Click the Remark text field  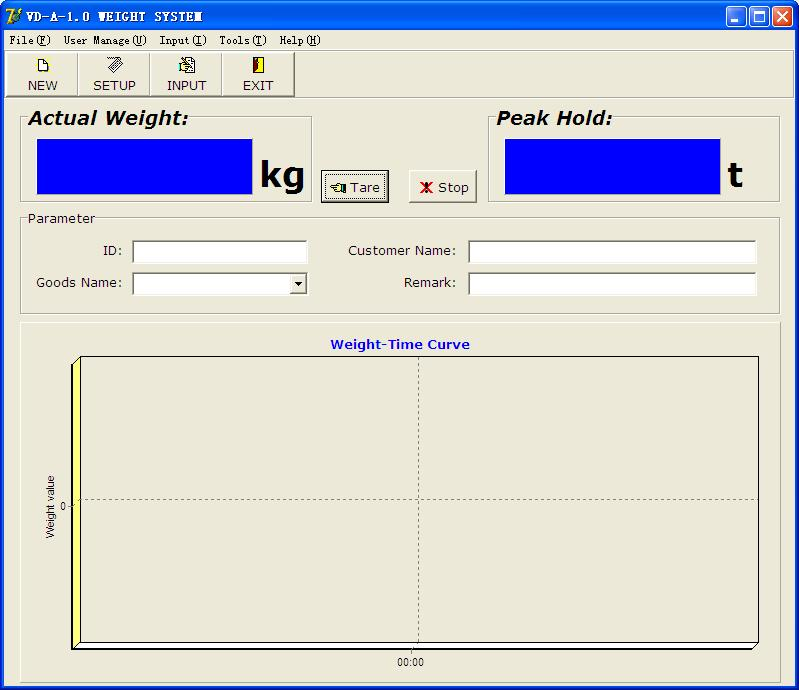pos(612,284)
